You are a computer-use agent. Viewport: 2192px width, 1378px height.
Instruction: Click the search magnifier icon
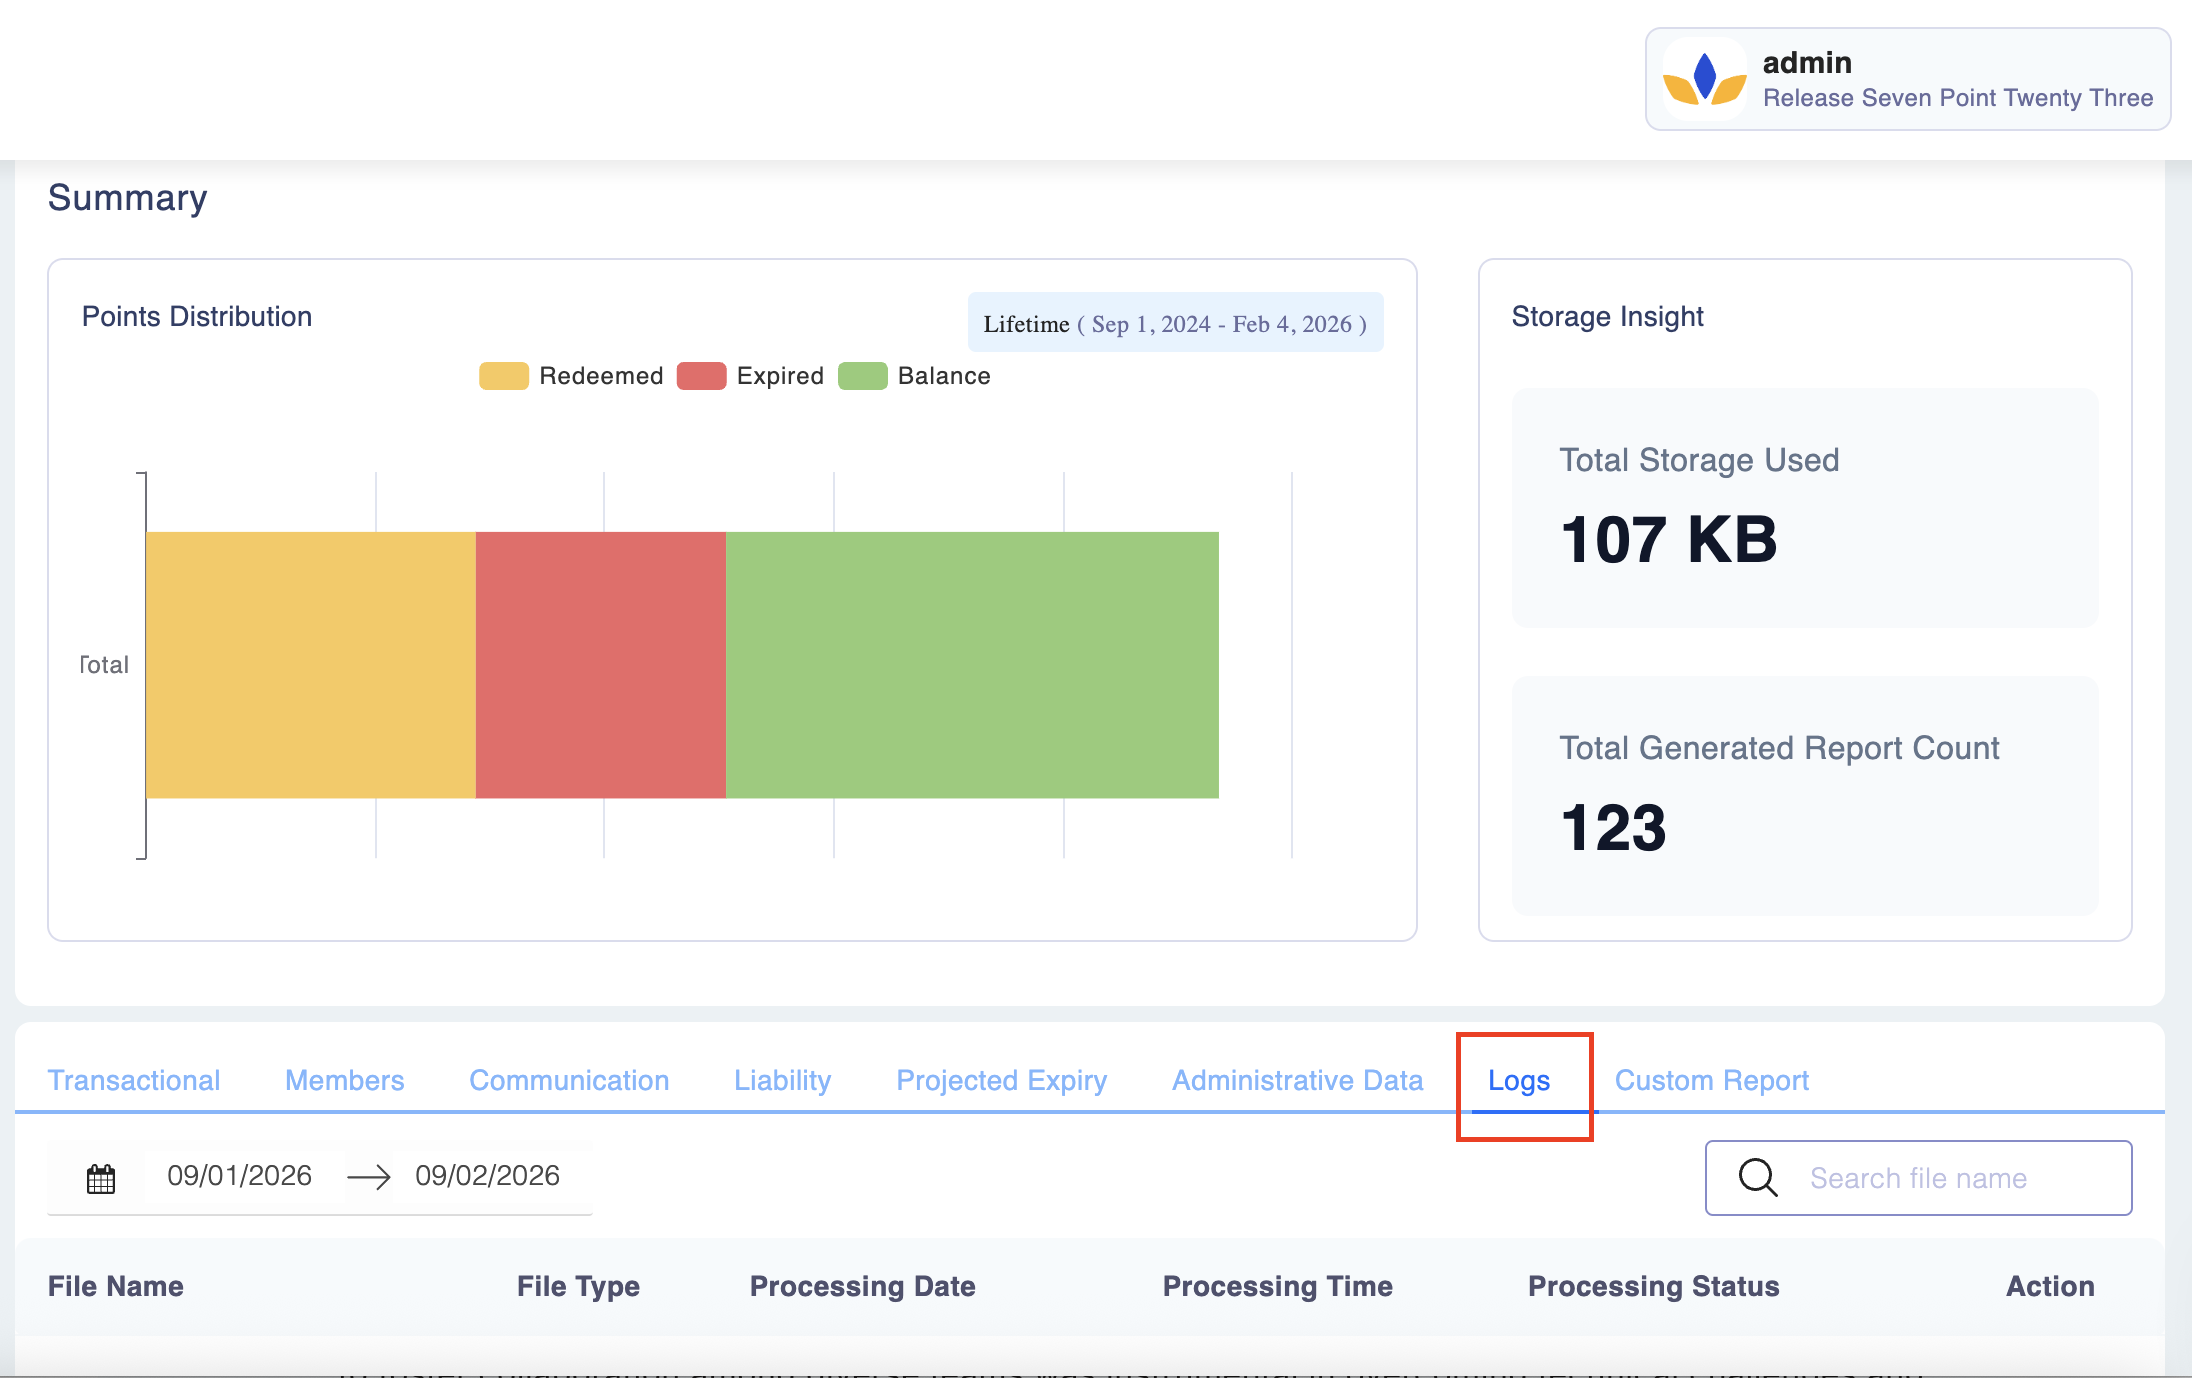click(1757, 1177)
